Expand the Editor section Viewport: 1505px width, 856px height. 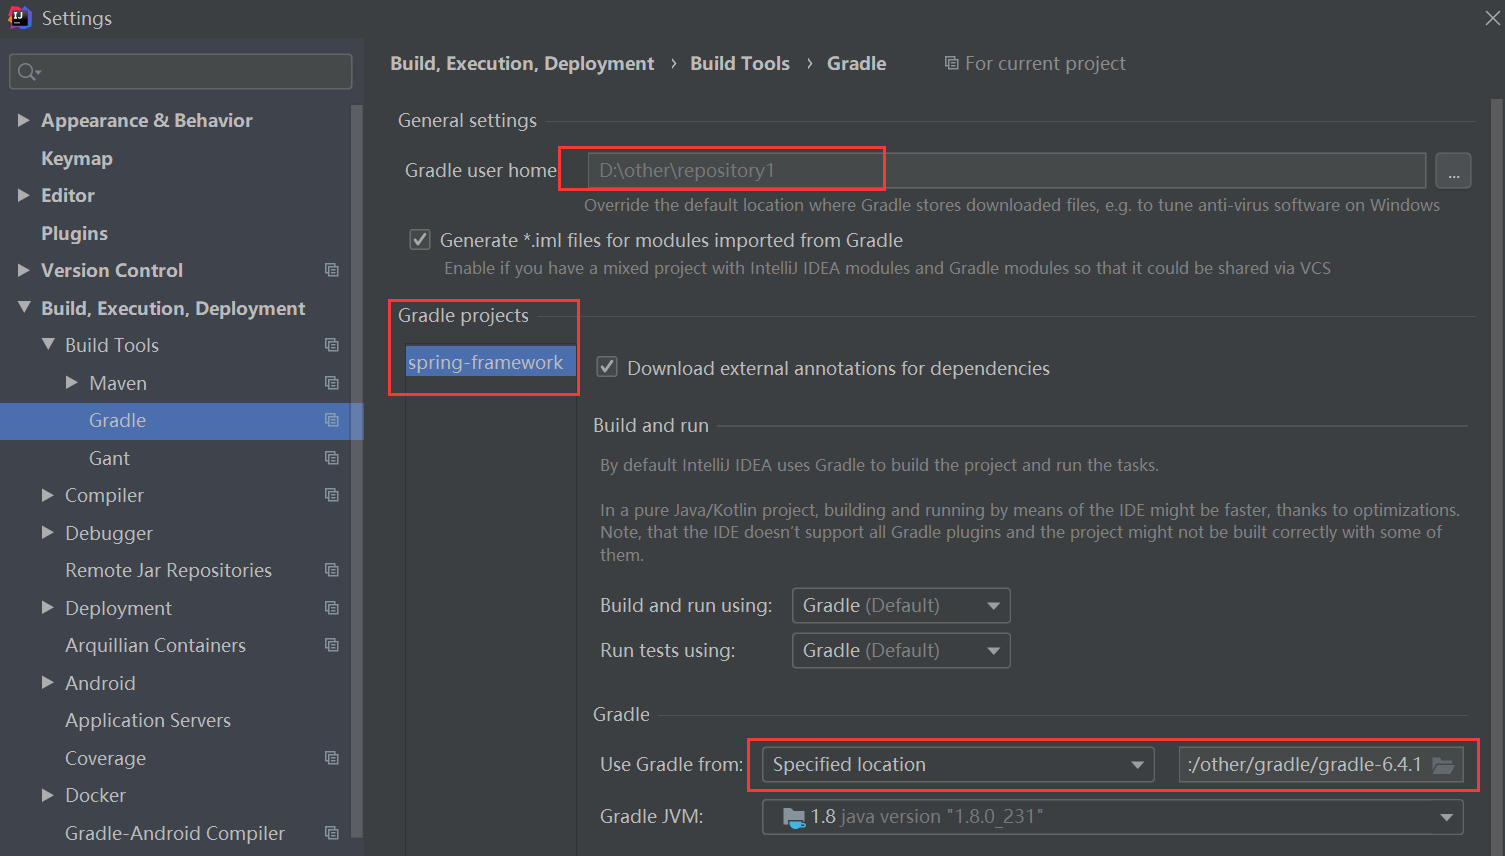(x=24, y=195)
